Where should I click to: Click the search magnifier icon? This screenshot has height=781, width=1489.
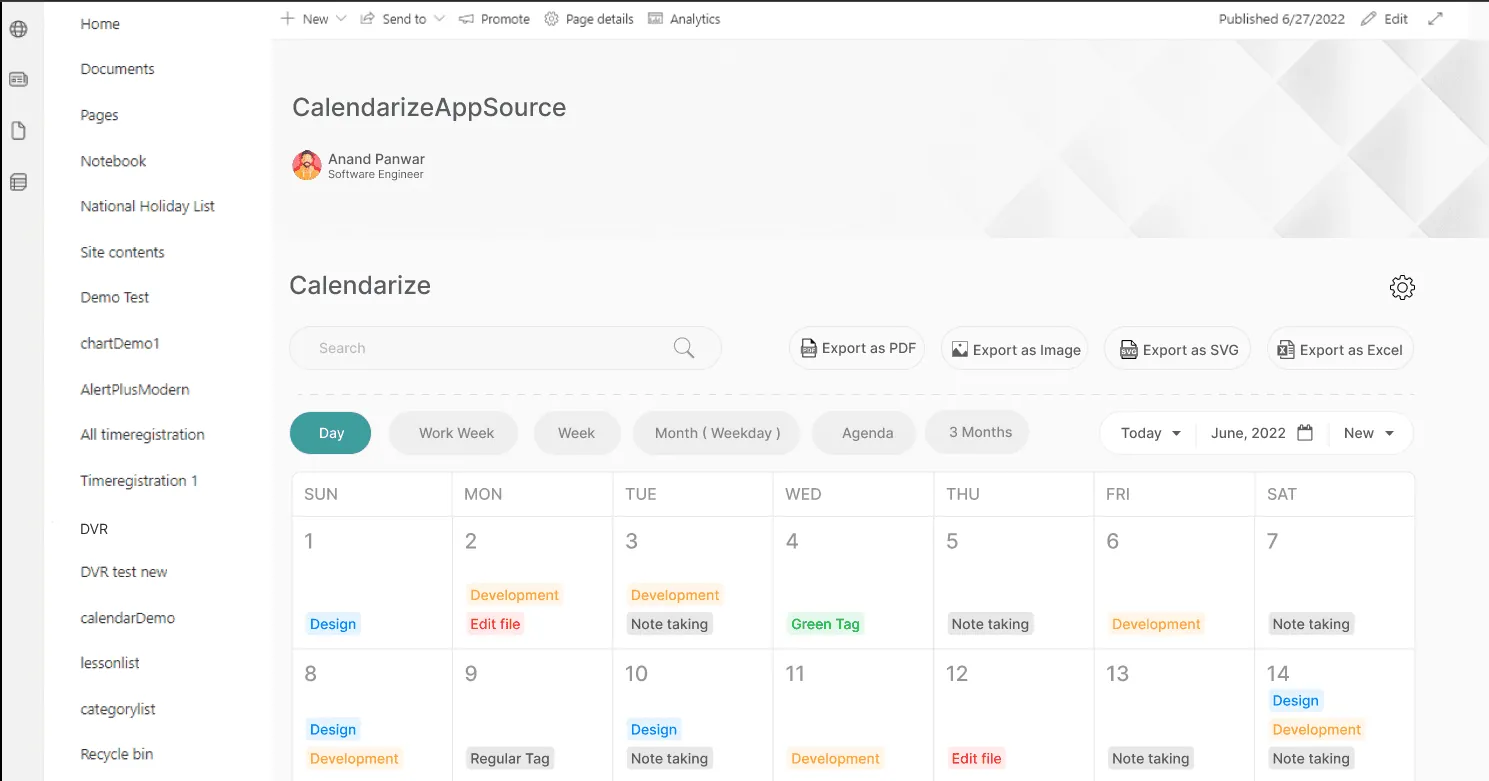pos(684,348)
